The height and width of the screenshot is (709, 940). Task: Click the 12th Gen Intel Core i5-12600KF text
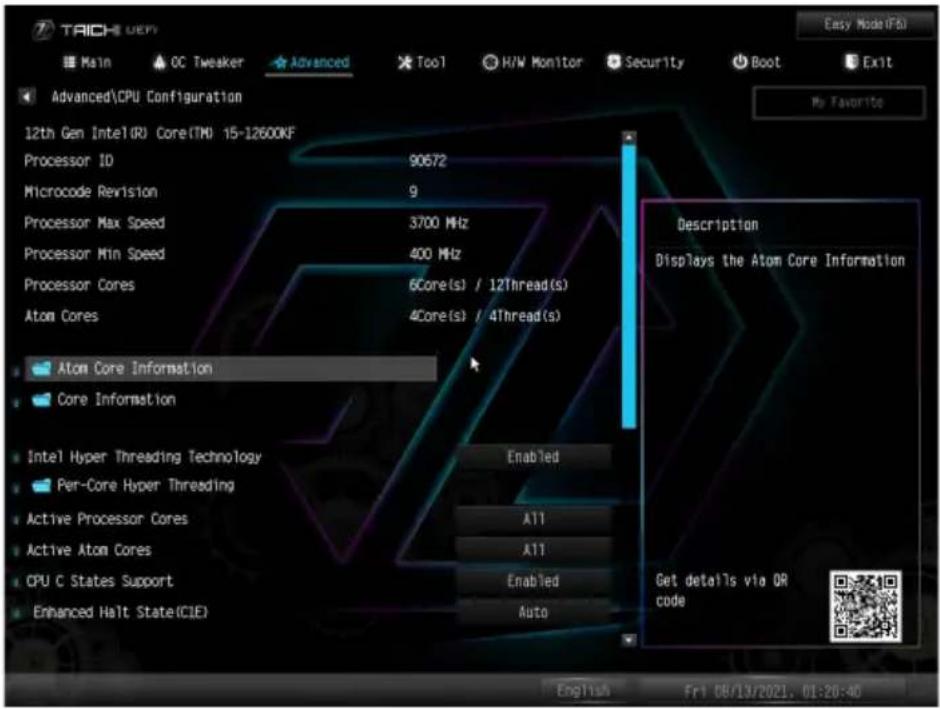(159, 133)
